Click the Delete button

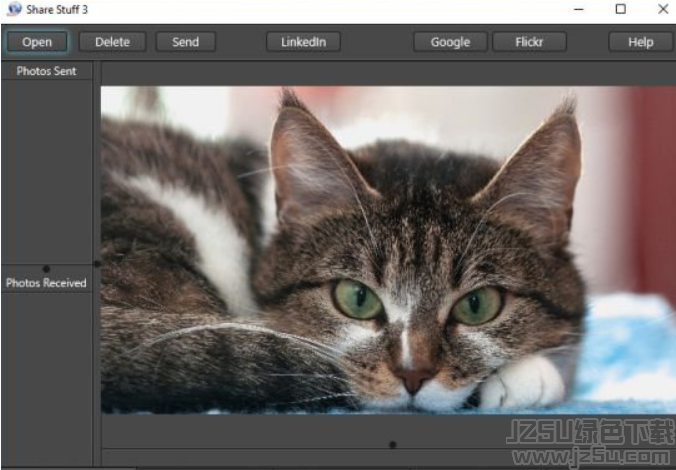[113, 42]
